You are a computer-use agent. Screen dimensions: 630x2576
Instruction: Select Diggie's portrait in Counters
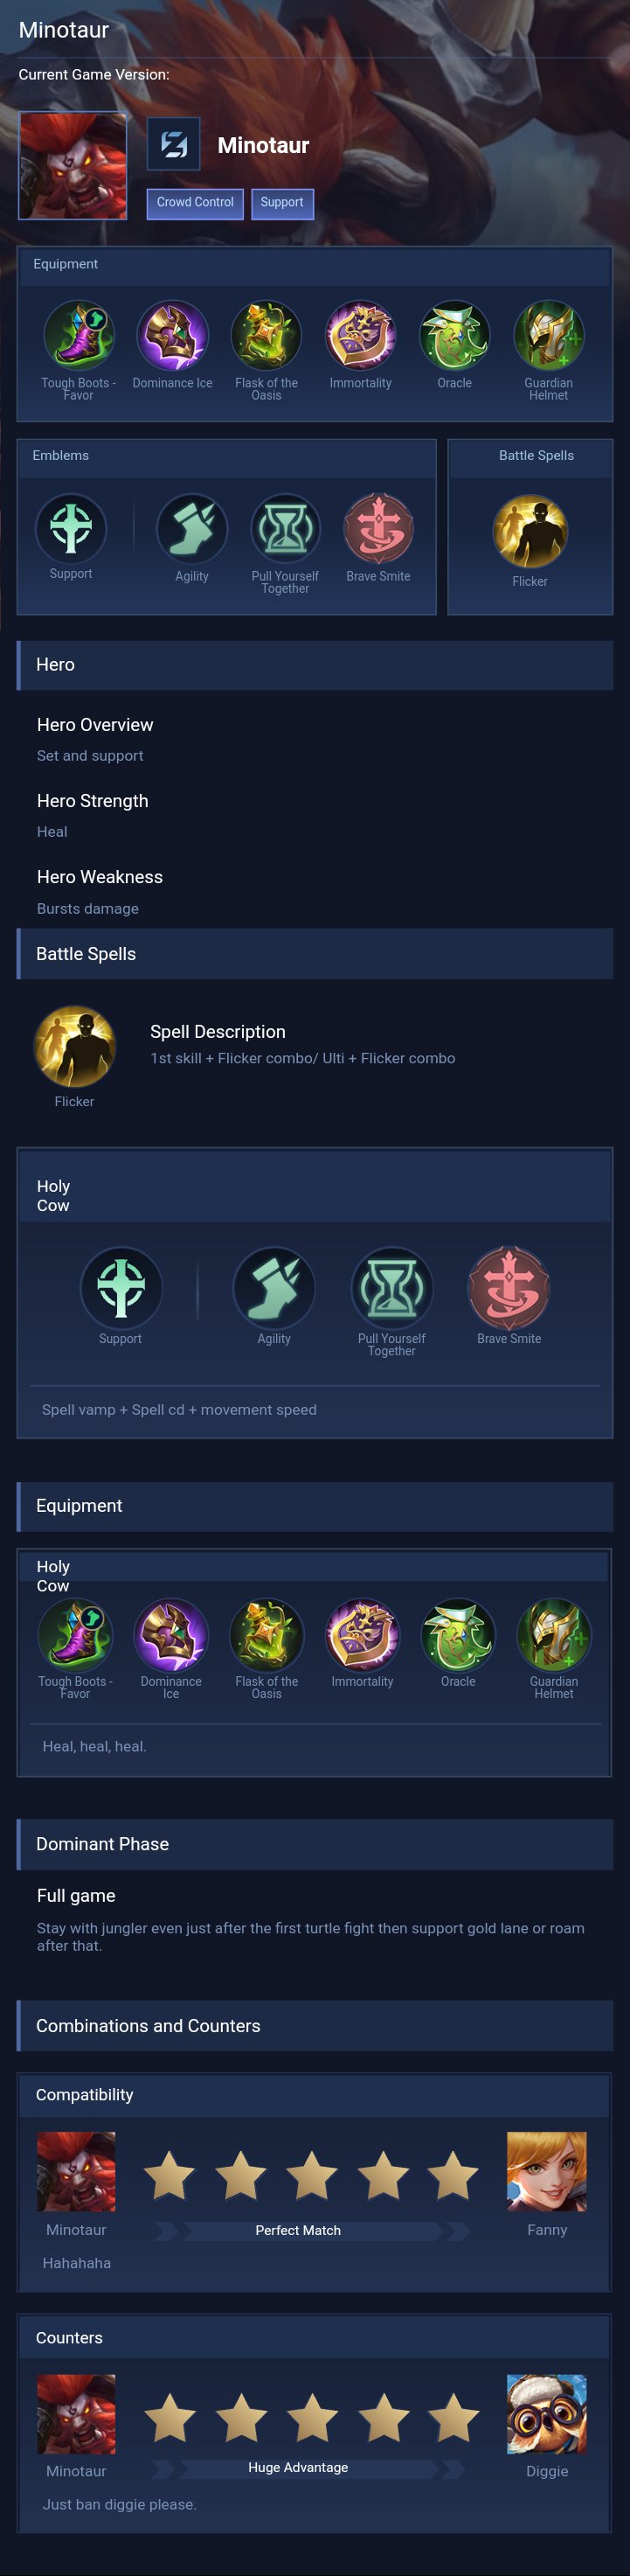click(547, 2414)
